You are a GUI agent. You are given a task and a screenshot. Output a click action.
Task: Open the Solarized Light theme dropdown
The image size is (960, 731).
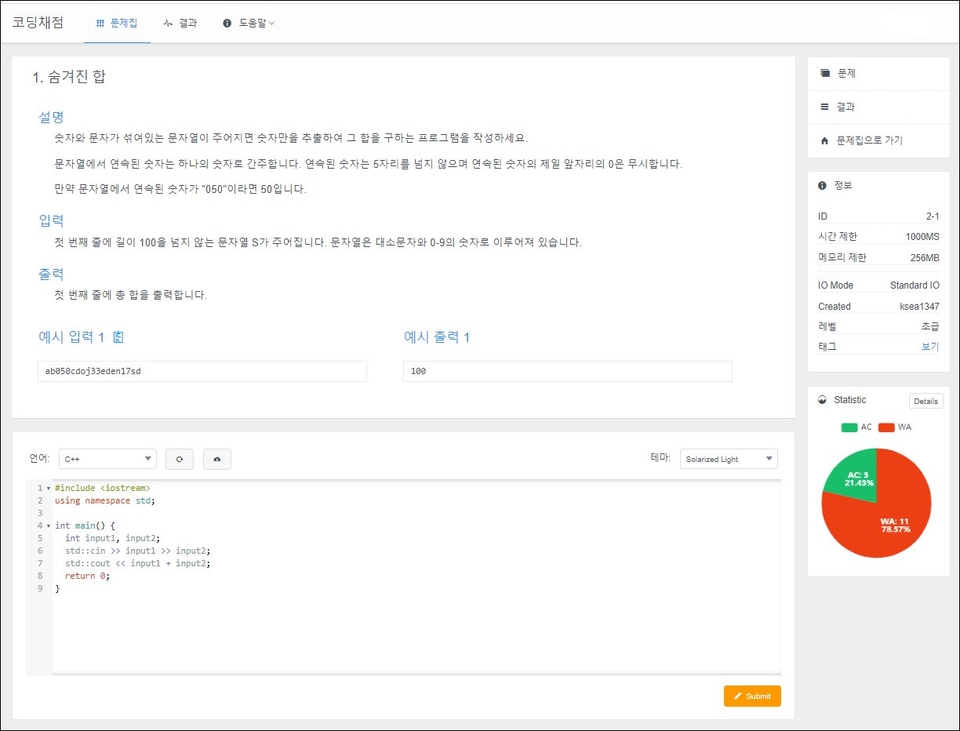[x=729, y=459]
